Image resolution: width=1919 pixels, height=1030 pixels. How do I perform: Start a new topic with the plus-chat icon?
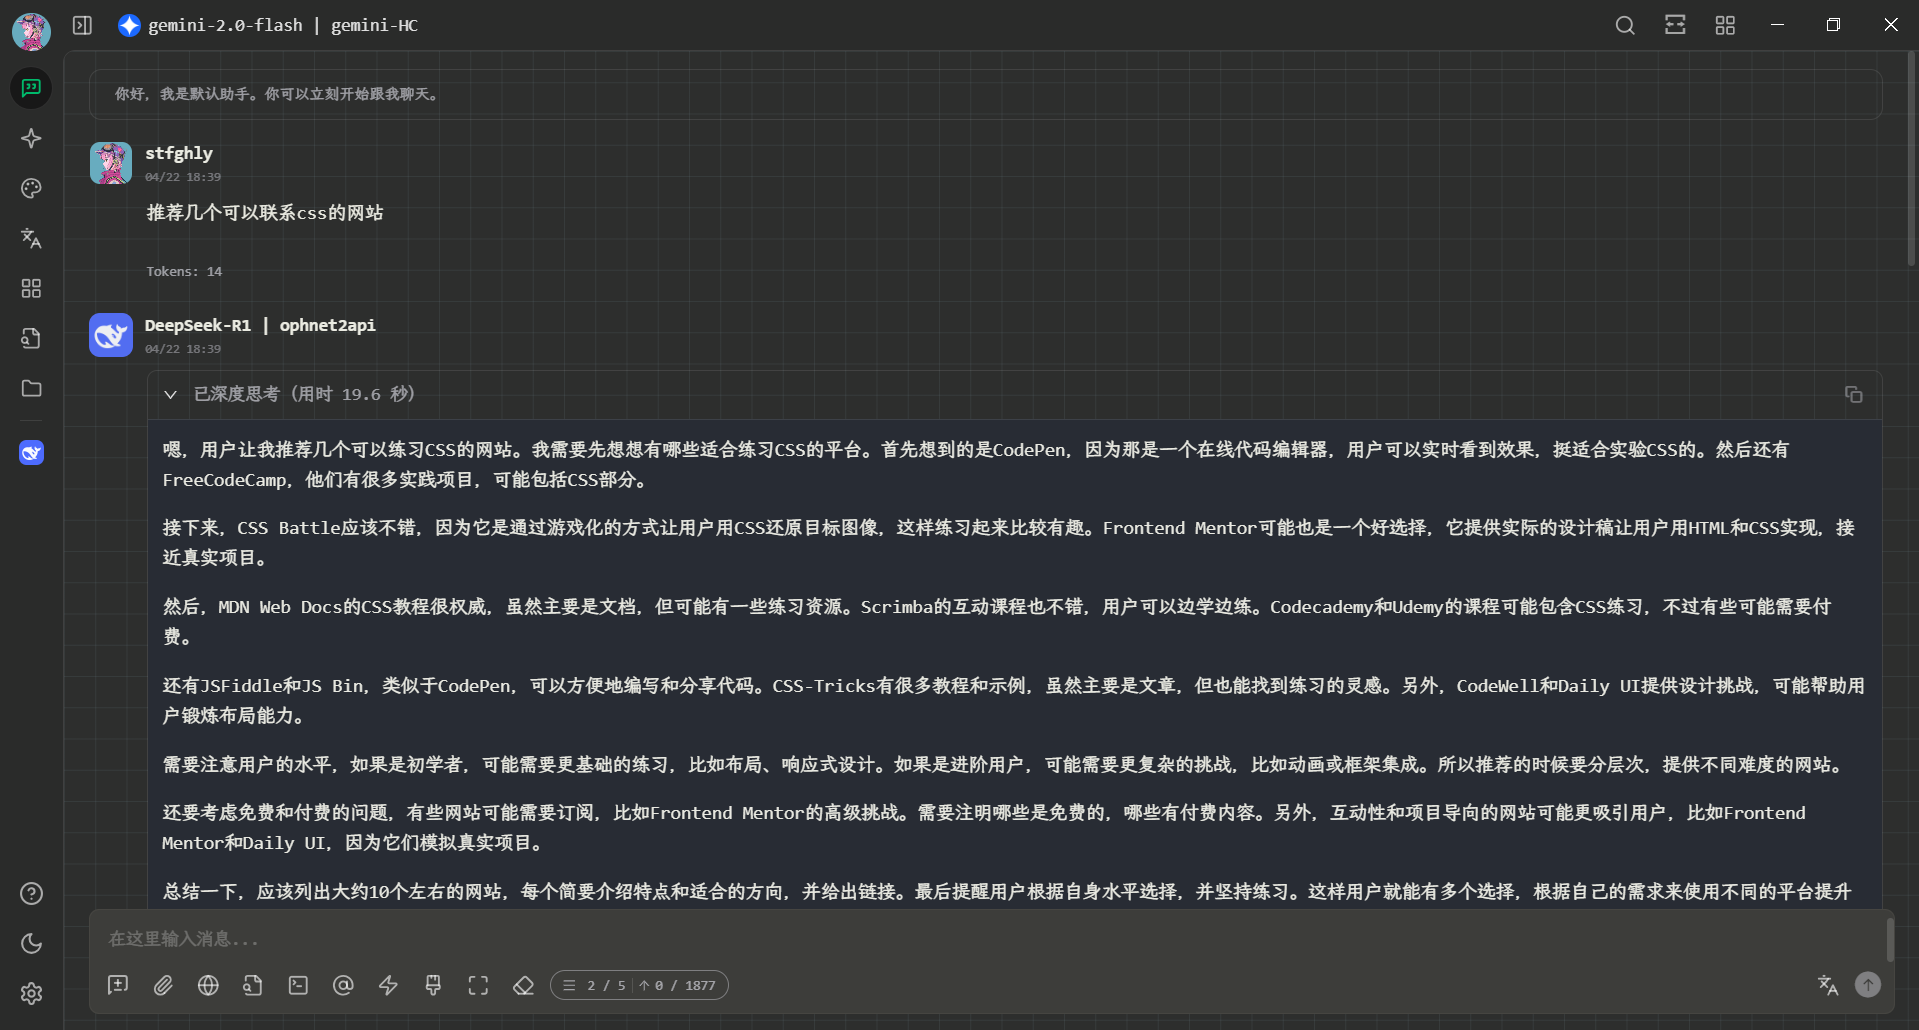(118, 985)
